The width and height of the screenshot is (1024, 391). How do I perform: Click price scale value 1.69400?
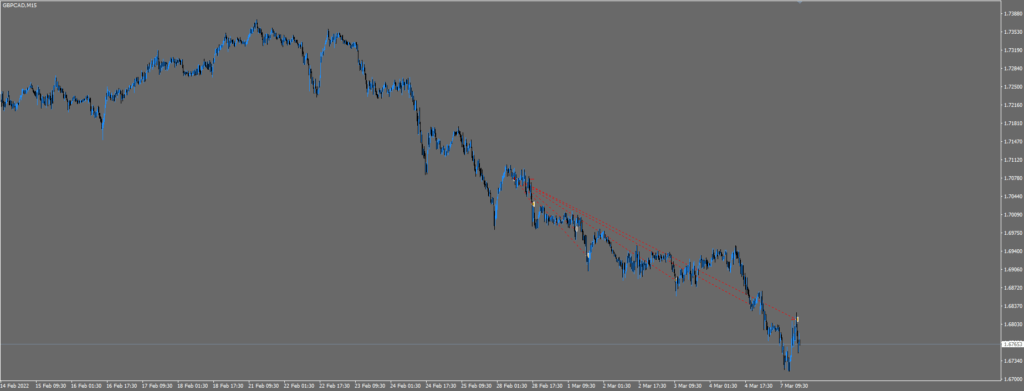coord(1014,251)
